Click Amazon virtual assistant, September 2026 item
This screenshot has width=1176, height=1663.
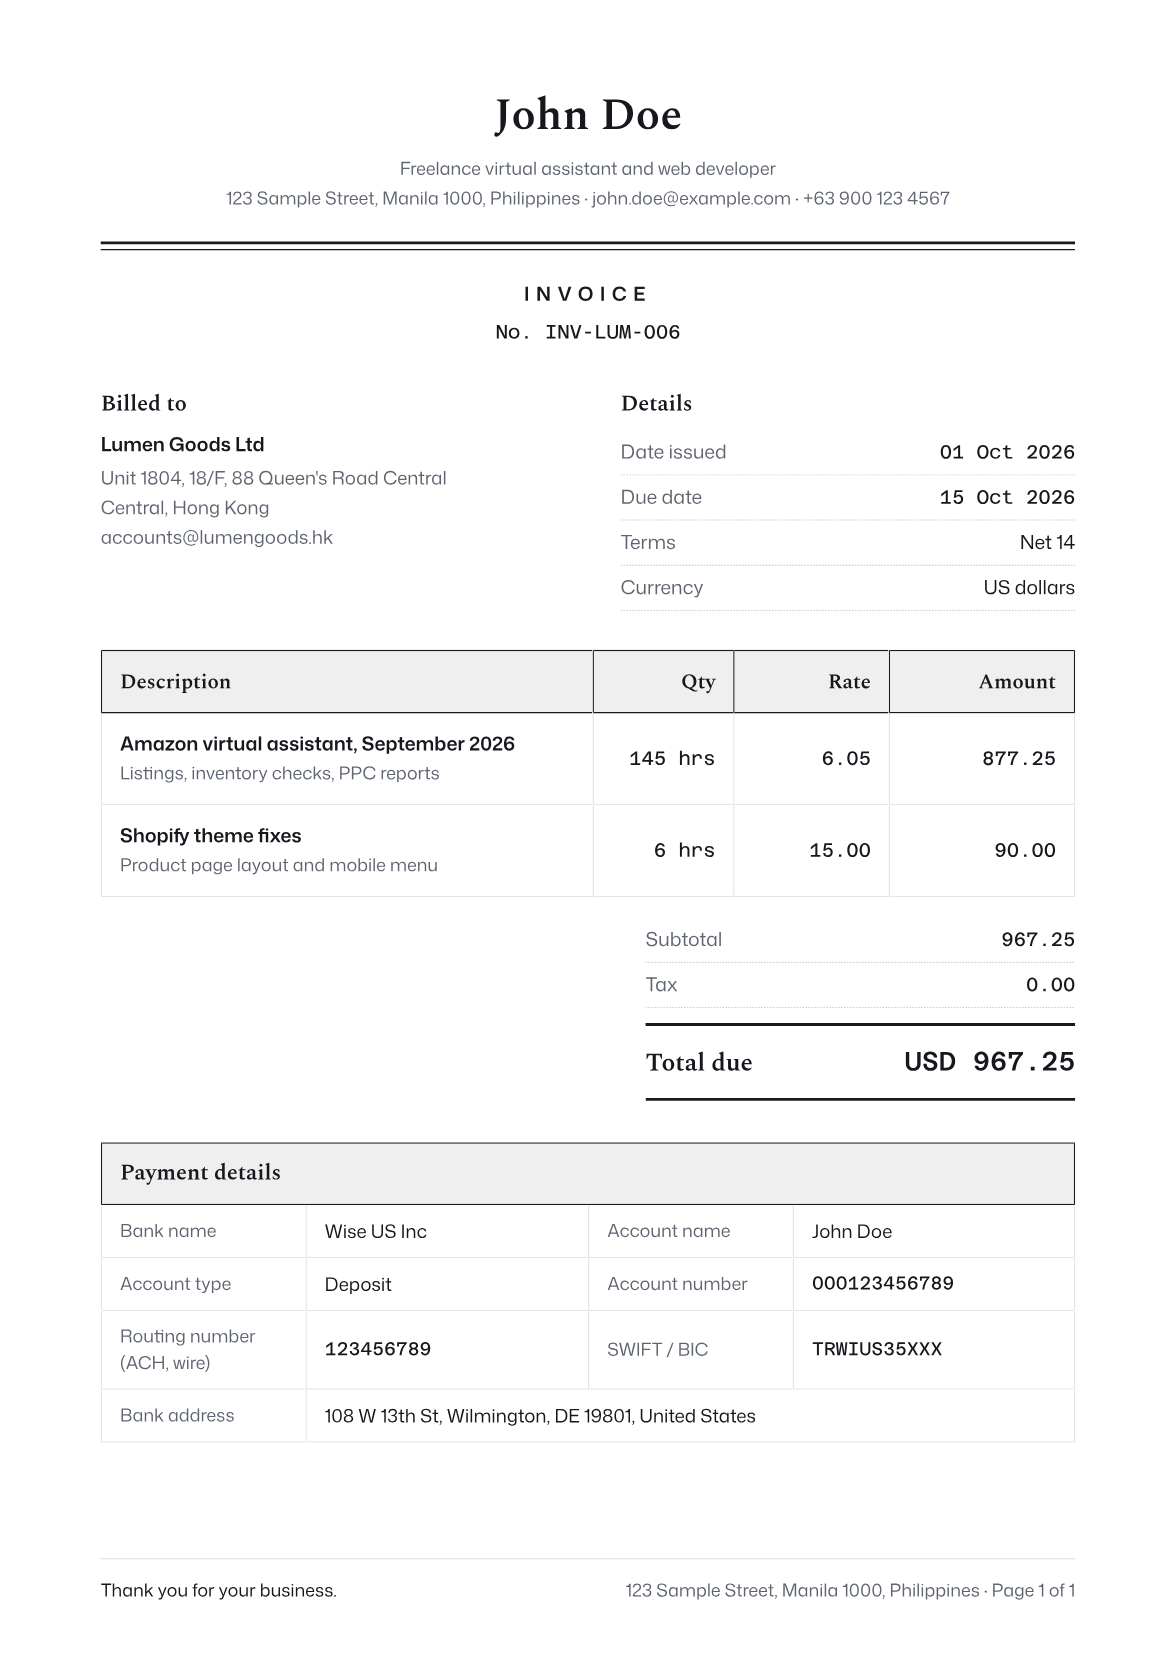317,744
